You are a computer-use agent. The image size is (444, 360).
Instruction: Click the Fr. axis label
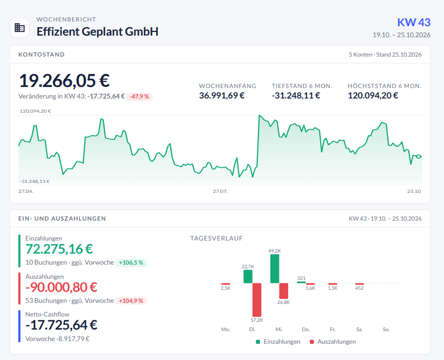[333, 329]
